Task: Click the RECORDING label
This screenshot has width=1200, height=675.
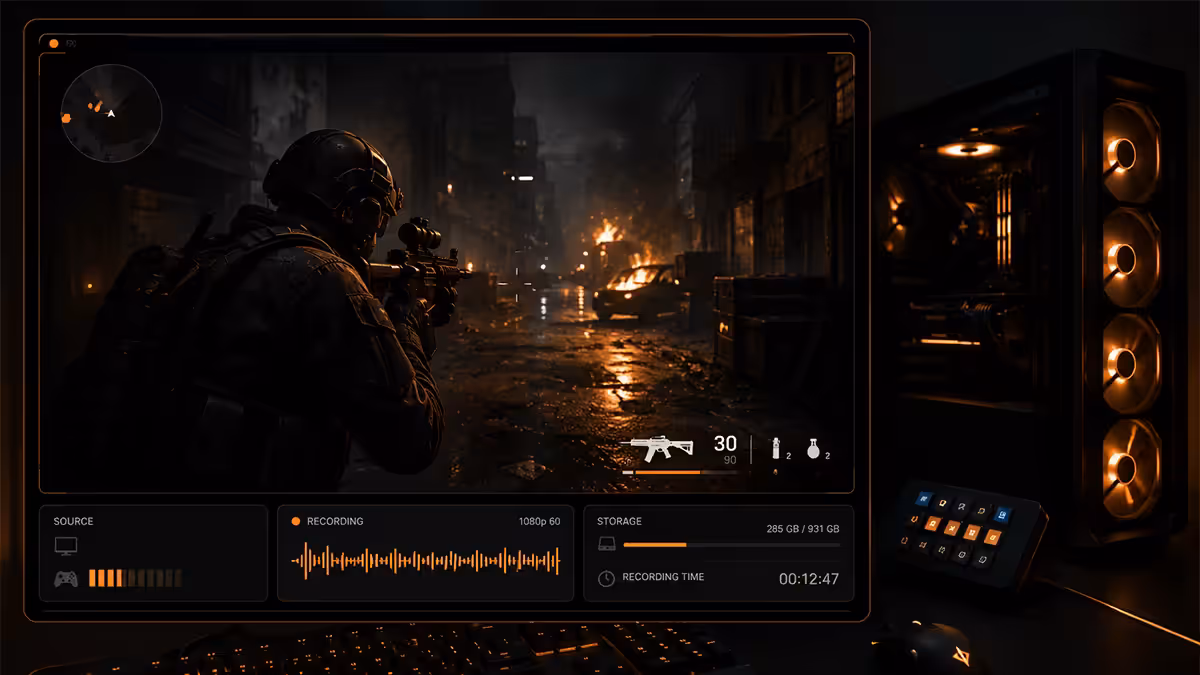Action: 335,521
